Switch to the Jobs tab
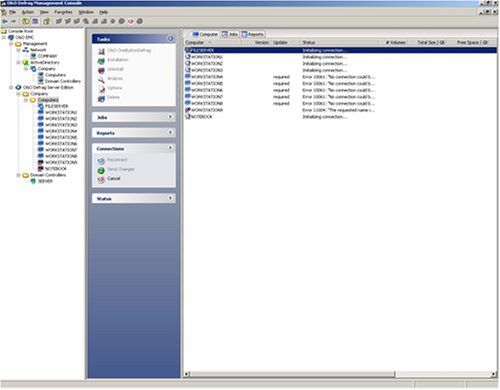The width and height of the screenshot is (500, 390). coord(230,34)
